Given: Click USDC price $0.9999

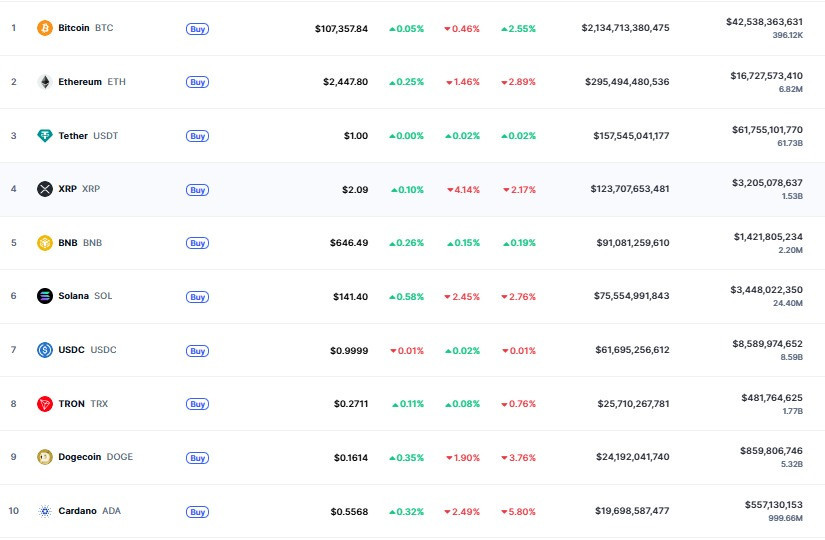Looking at the screenshot, I should pos(349,351).
